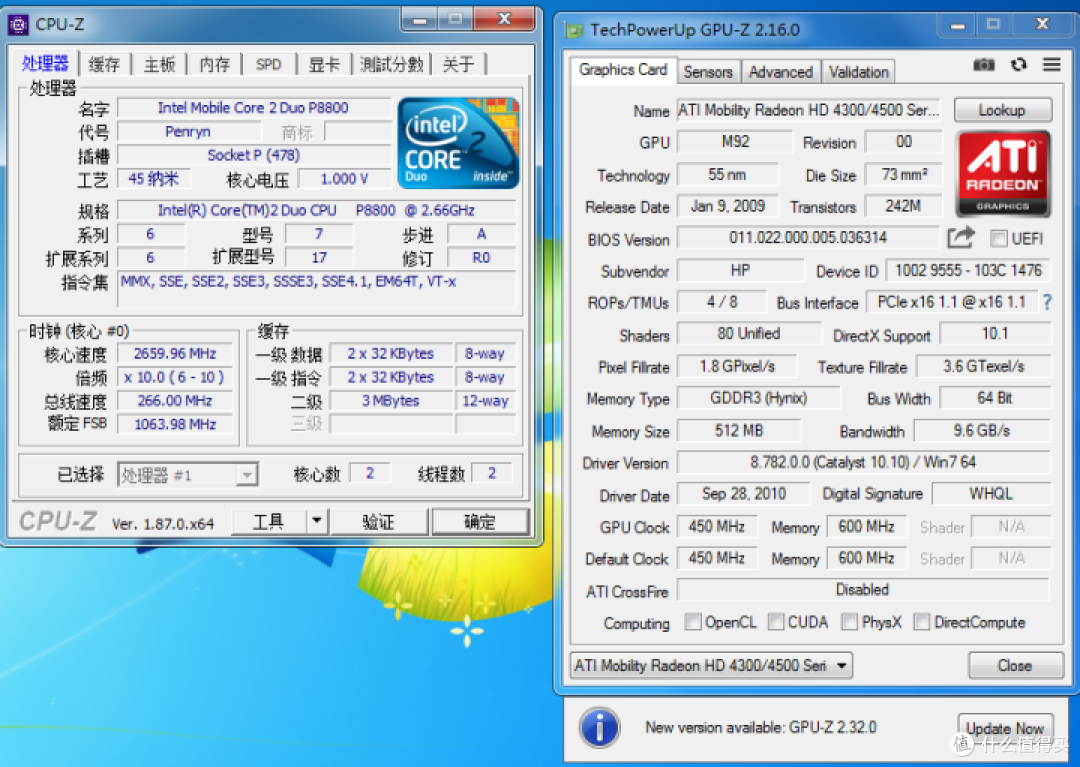This screenshot has height=767, width=1080.
Task: Click the GPU-Z screenshot camera icon
Action: (984, 65)
